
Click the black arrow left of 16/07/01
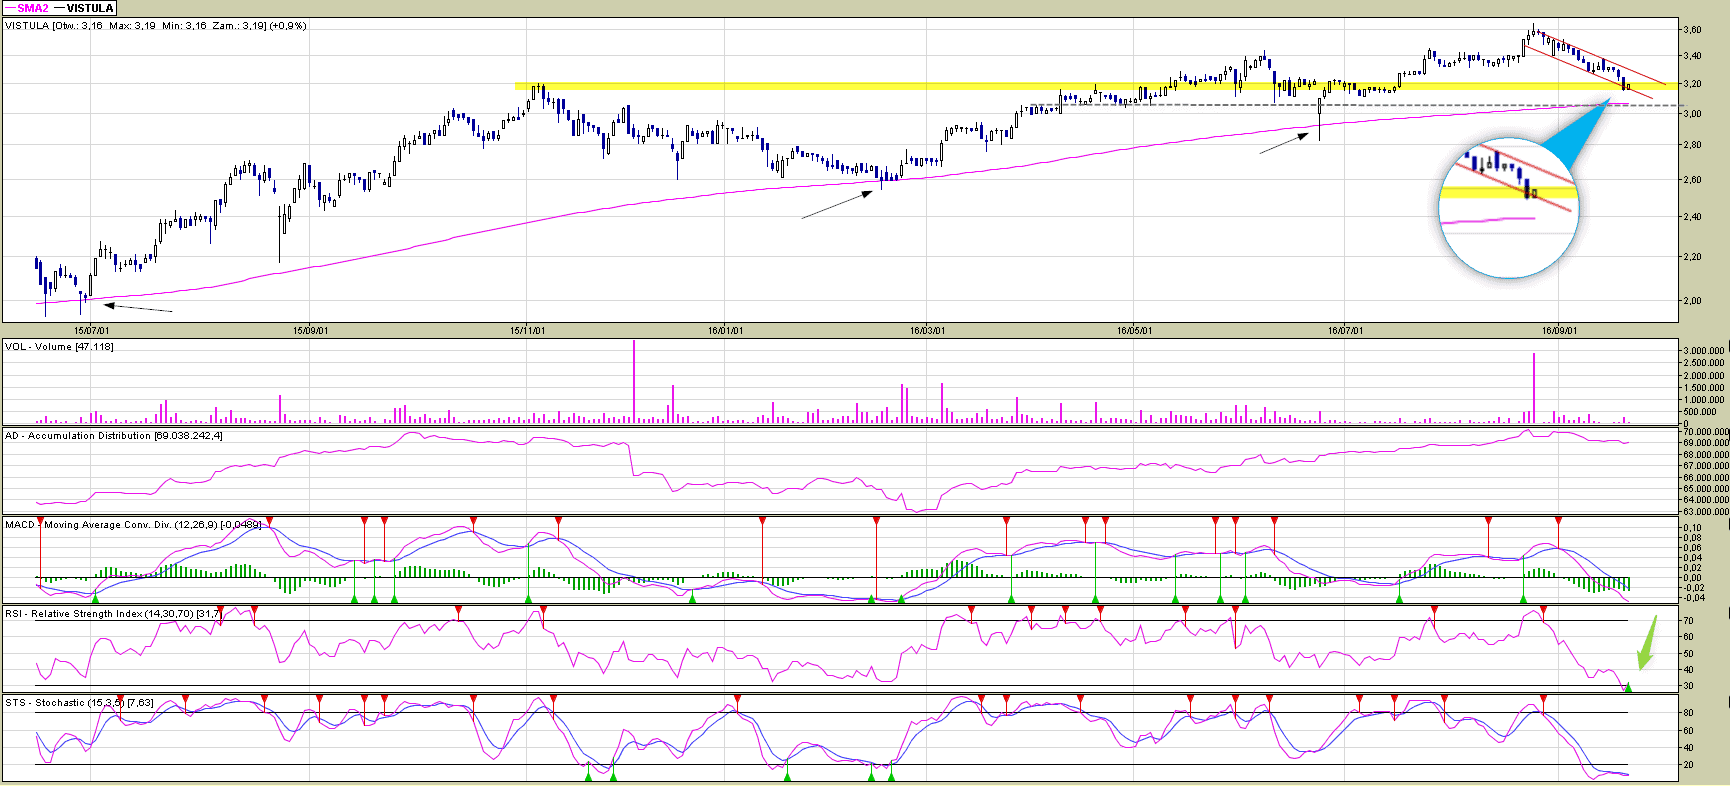pos(1284,143)
